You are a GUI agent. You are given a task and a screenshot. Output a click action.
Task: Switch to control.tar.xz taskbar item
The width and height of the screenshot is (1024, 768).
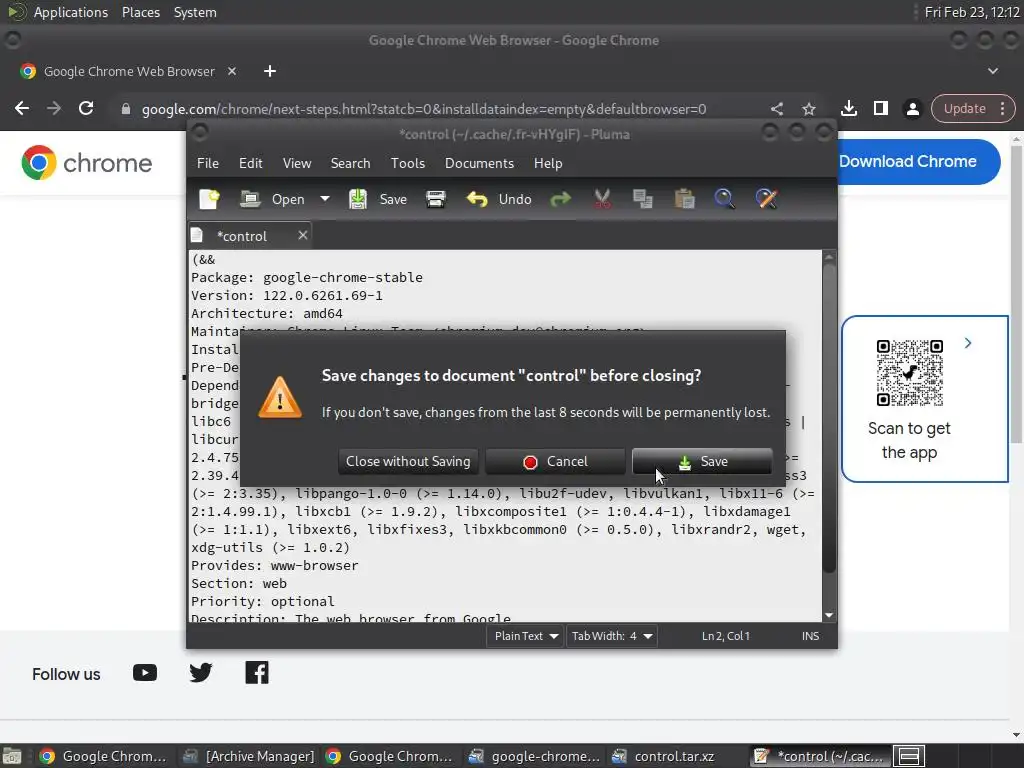675,756
